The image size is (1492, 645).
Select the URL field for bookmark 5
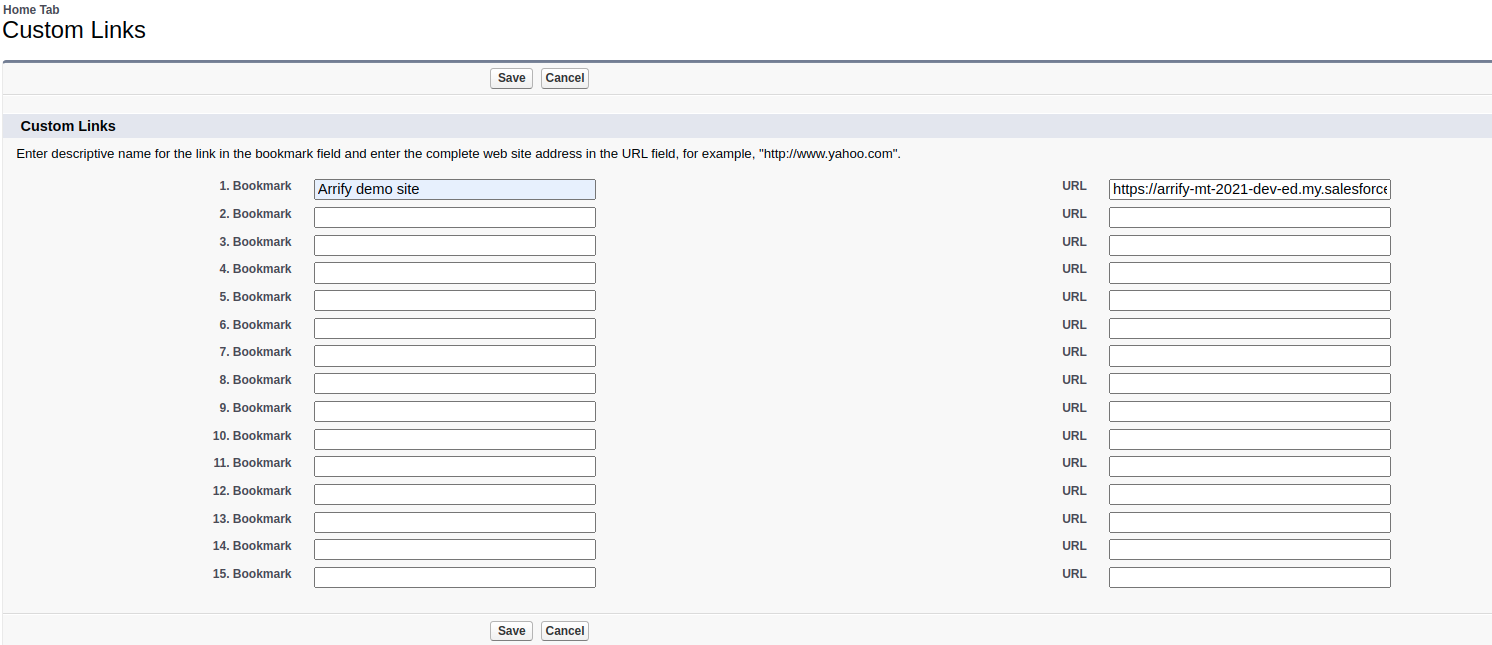pyautogui.click(x=1250, y=300)
